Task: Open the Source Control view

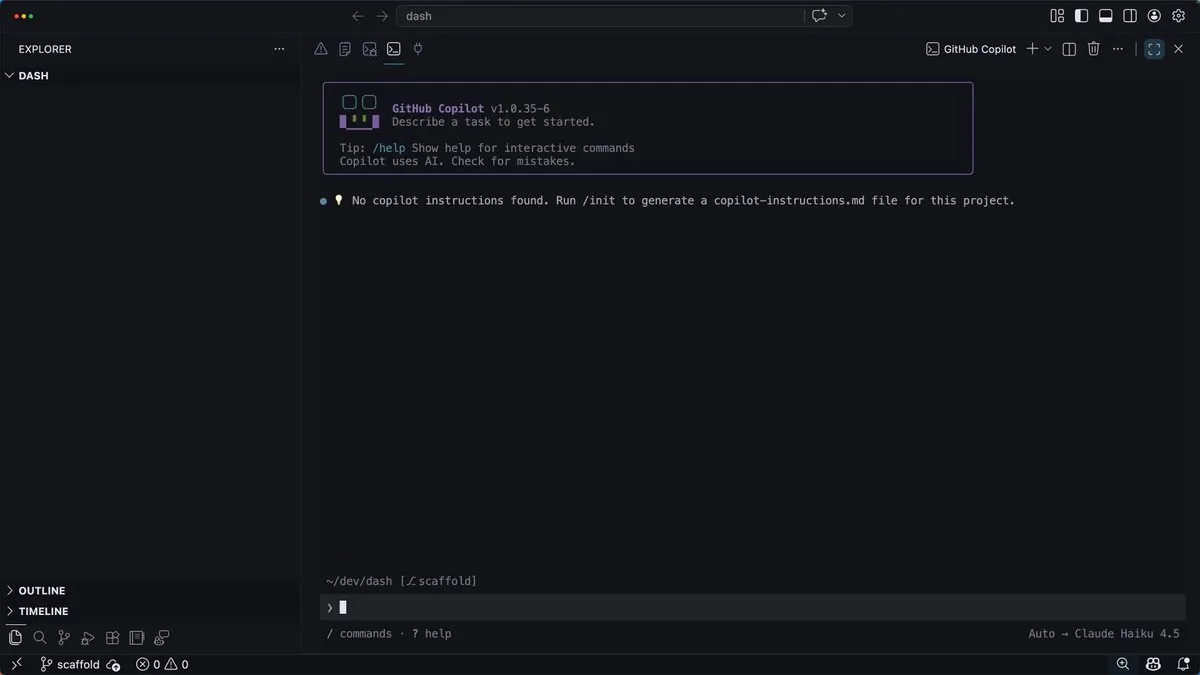Action: click(x=63, y=637)
